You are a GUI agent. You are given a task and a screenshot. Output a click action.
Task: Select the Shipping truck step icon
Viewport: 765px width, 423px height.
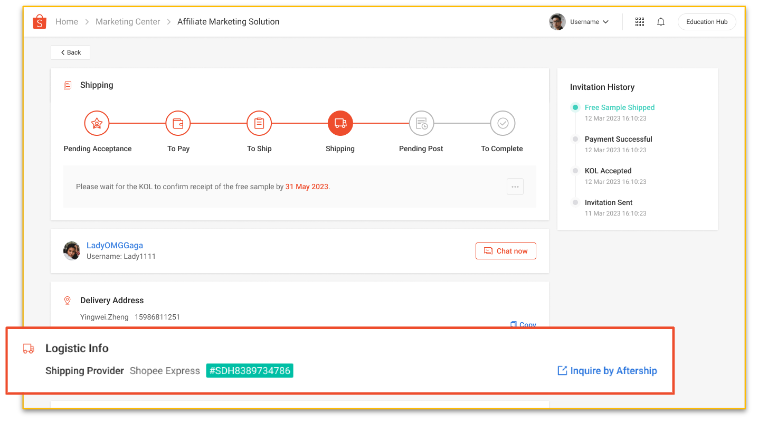(340, 123)
